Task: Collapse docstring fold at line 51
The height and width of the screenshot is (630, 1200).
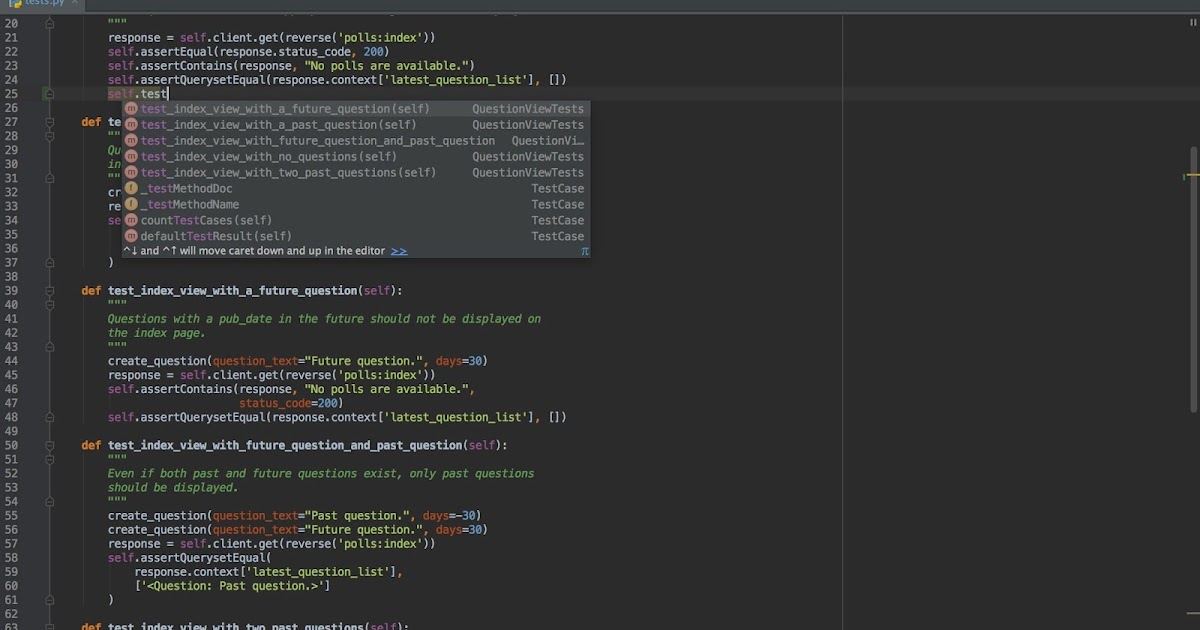Action: 48,459
